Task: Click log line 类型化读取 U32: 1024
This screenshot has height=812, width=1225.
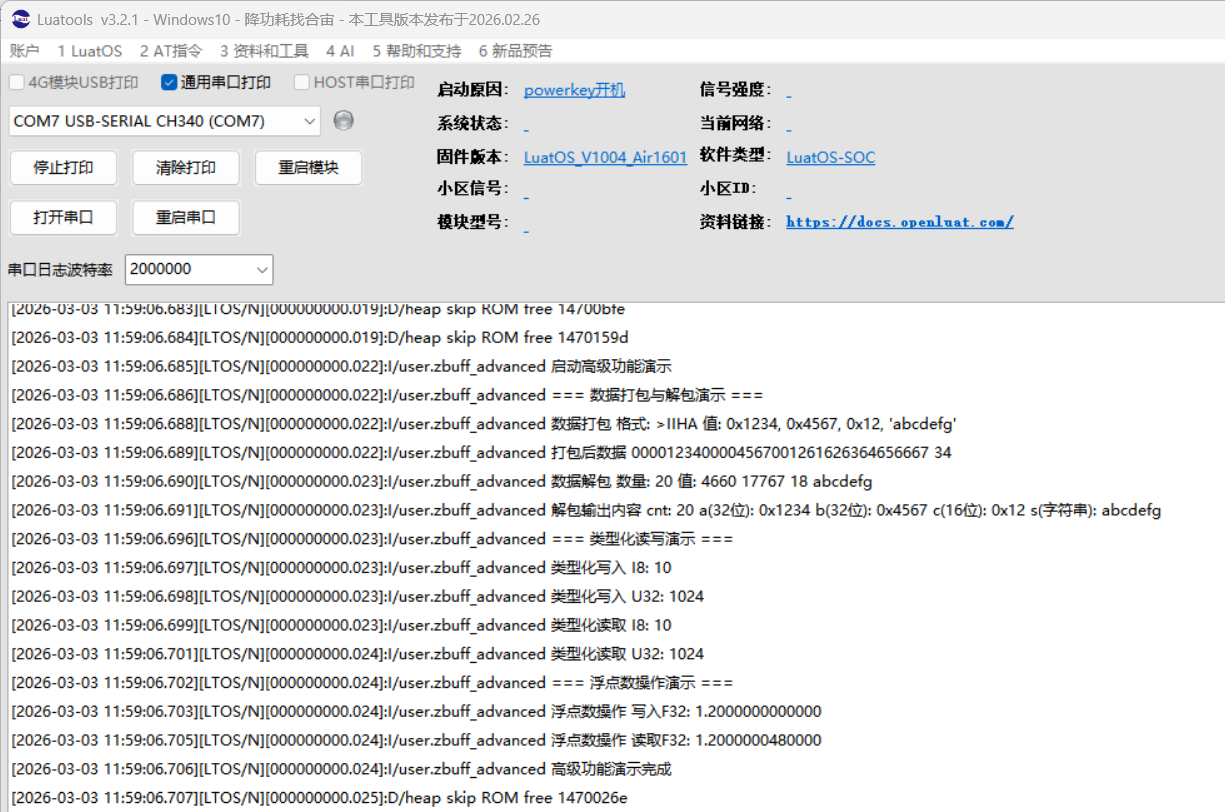Action: (x=358, y=654)
